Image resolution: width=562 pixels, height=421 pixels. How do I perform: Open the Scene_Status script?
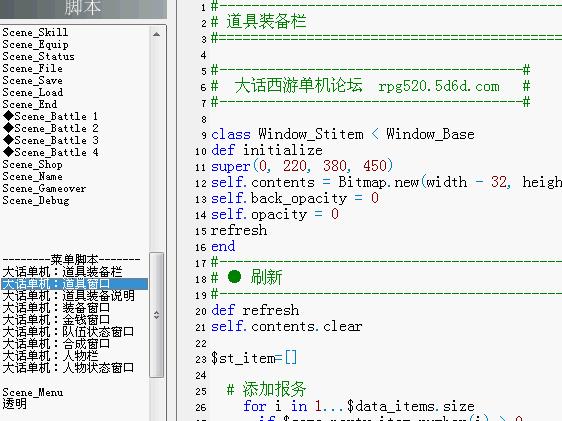click(38, 56)
